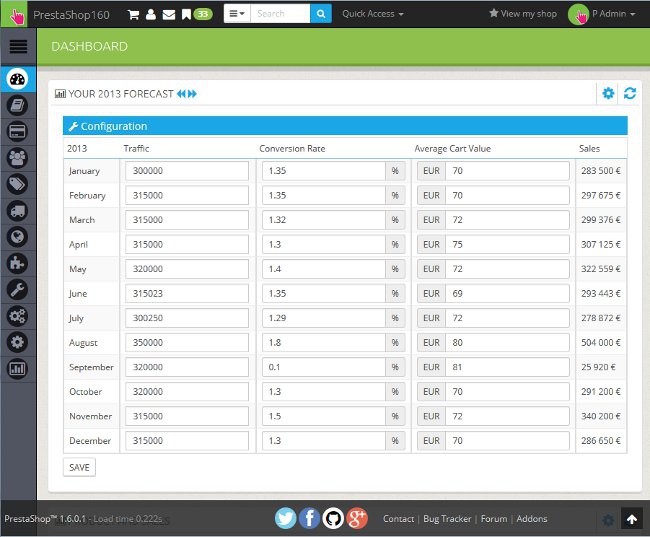Select the August sales value 504 000 €

tap(601, 343)
